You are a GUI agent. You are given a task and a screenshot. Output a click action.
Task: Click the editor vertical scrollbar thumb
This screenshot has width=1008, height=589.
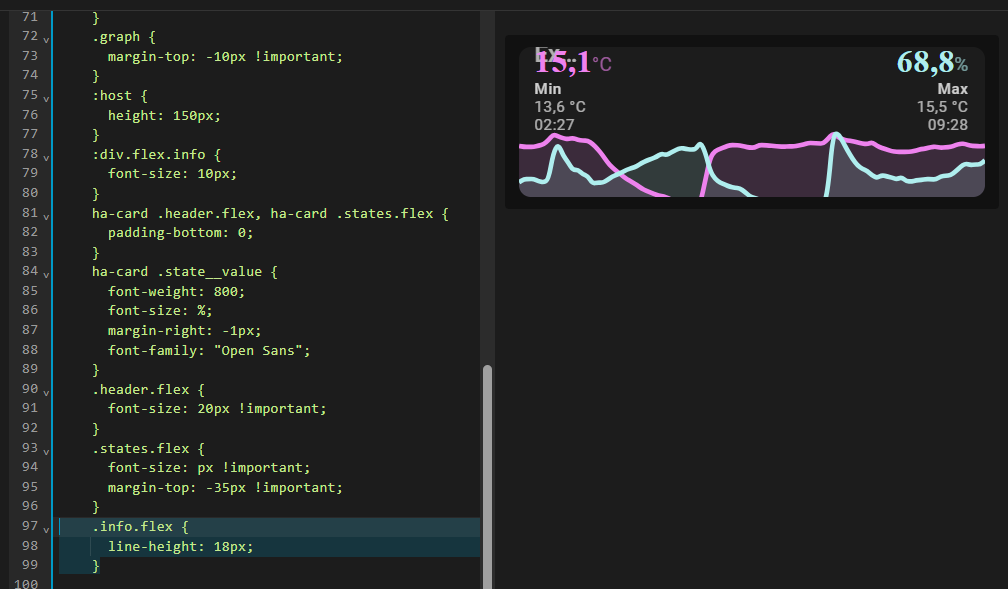487,470
